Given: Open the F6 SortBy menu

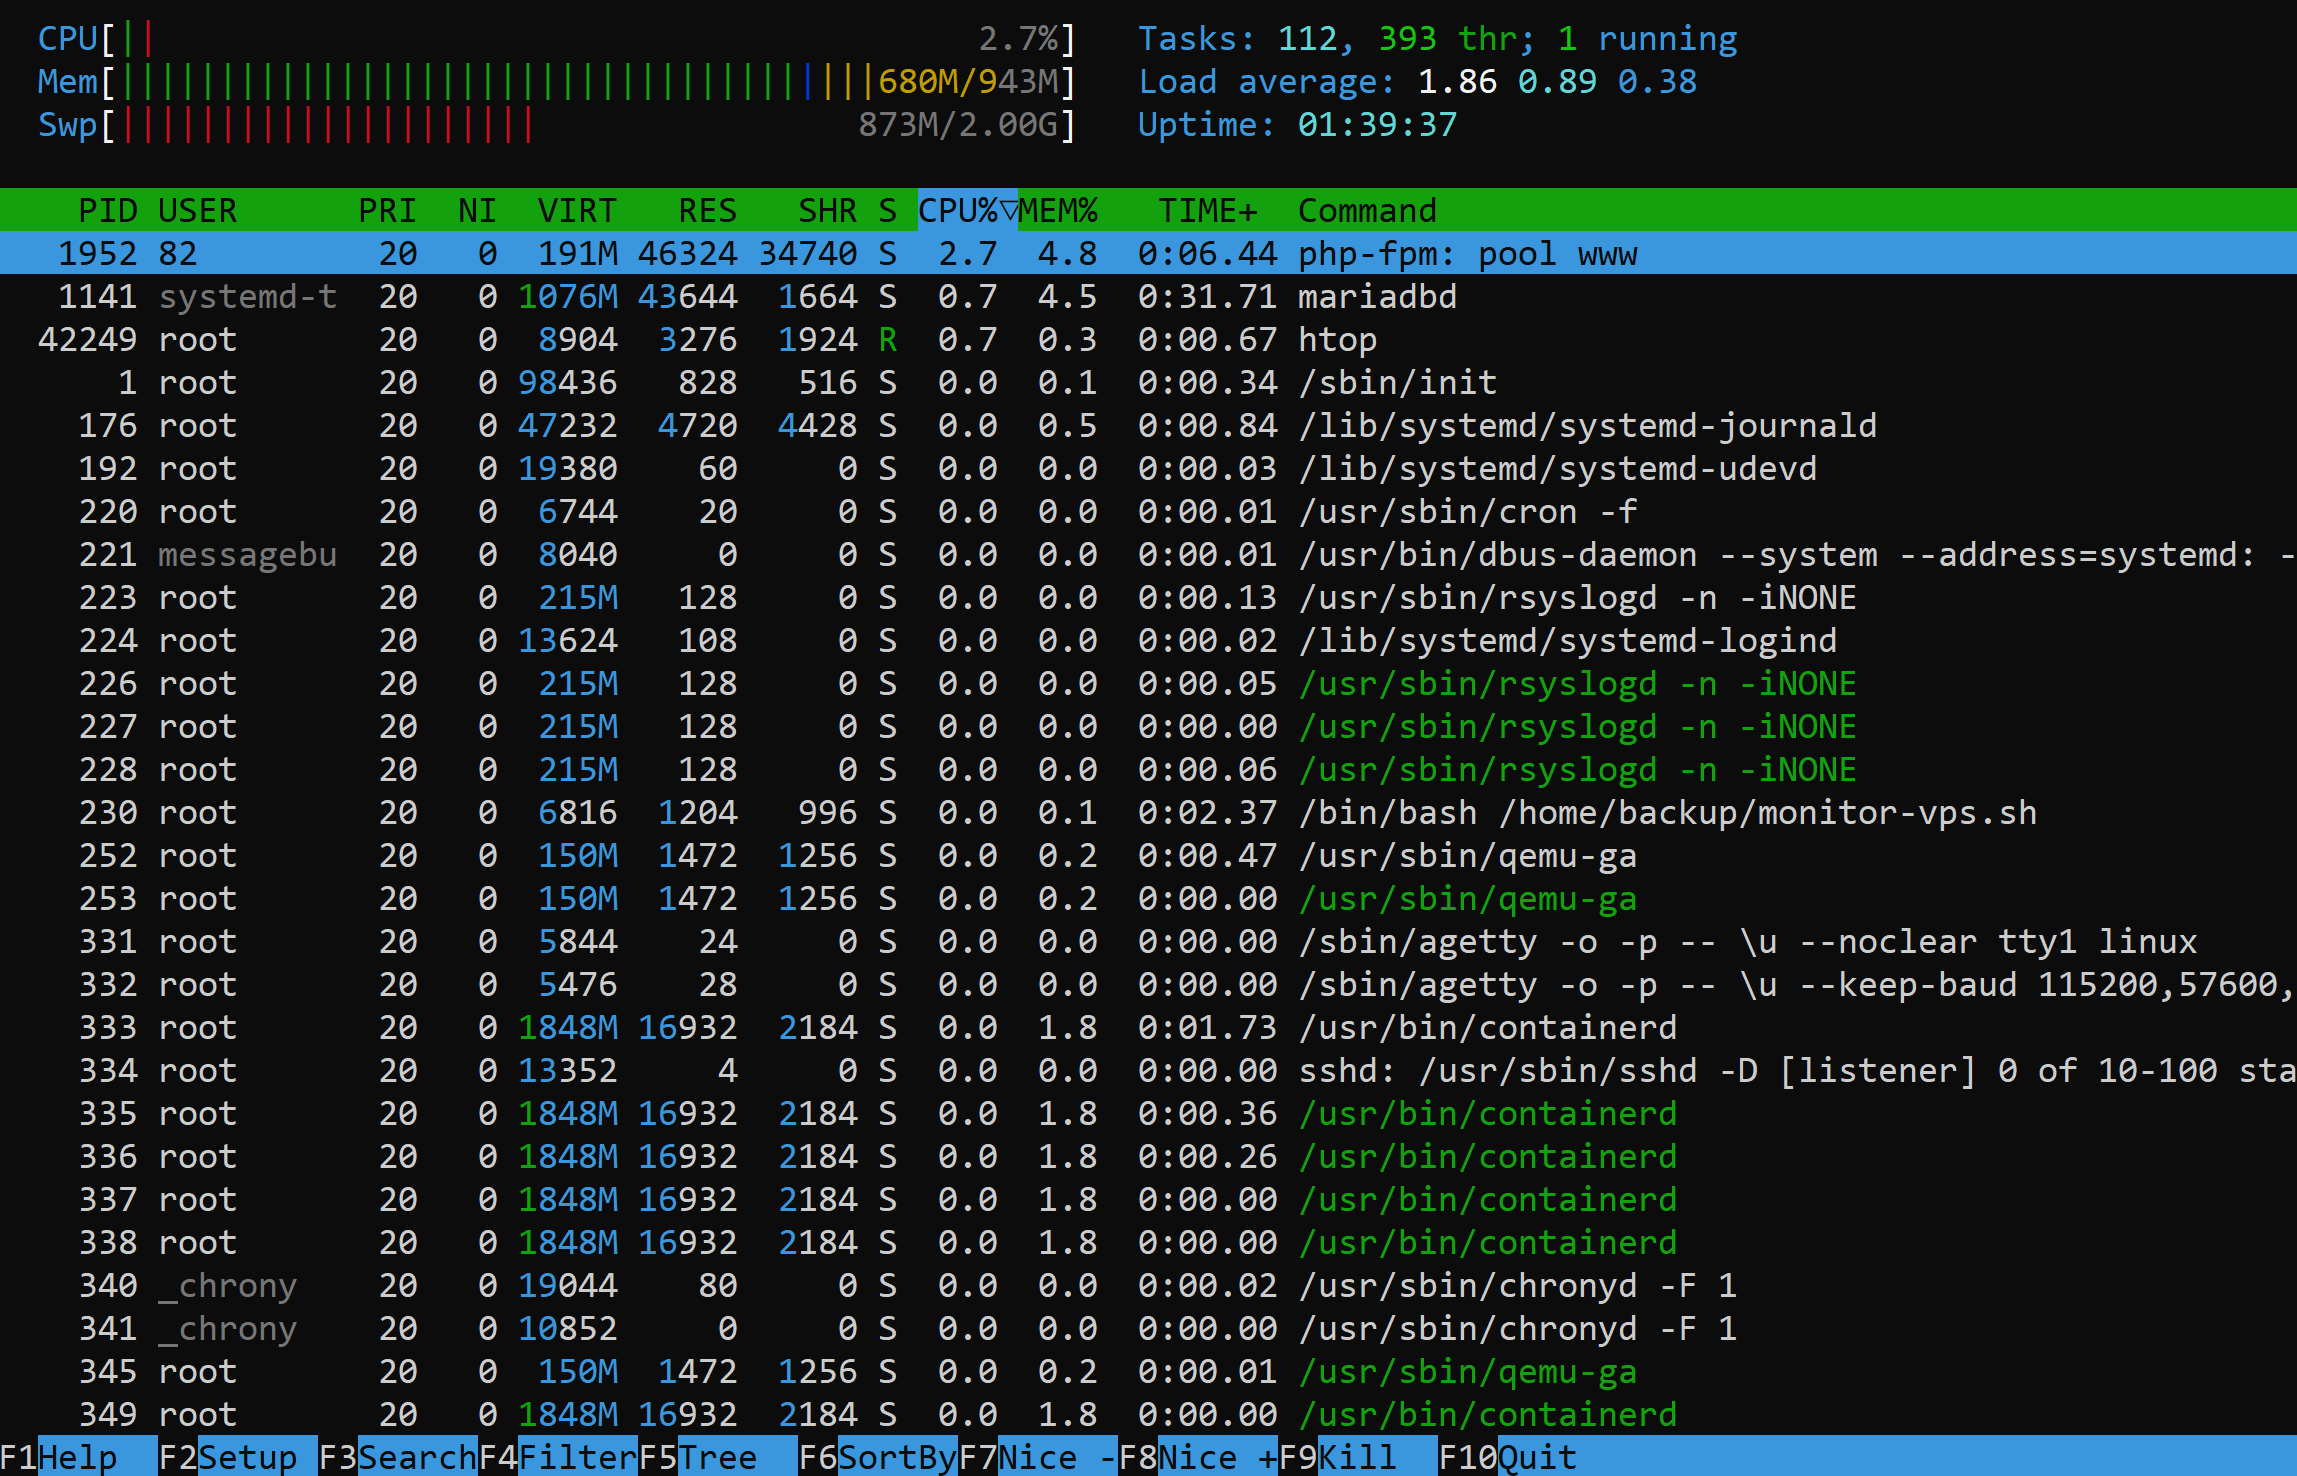Looking at the screenshot, I should (x=878, y=1457).
